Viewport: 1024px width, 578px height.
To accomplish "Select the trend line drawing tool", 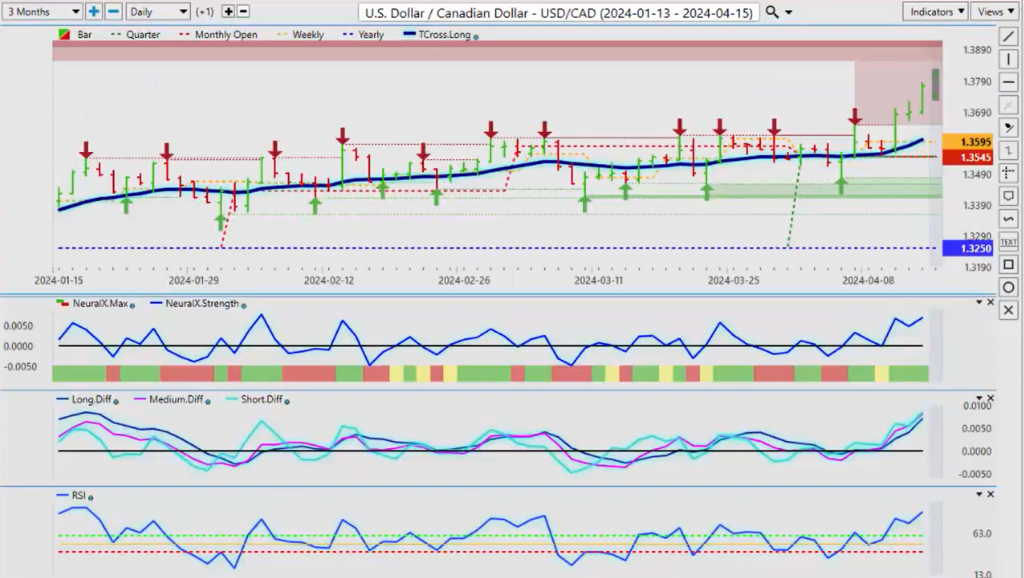I will coord(1008,37).
